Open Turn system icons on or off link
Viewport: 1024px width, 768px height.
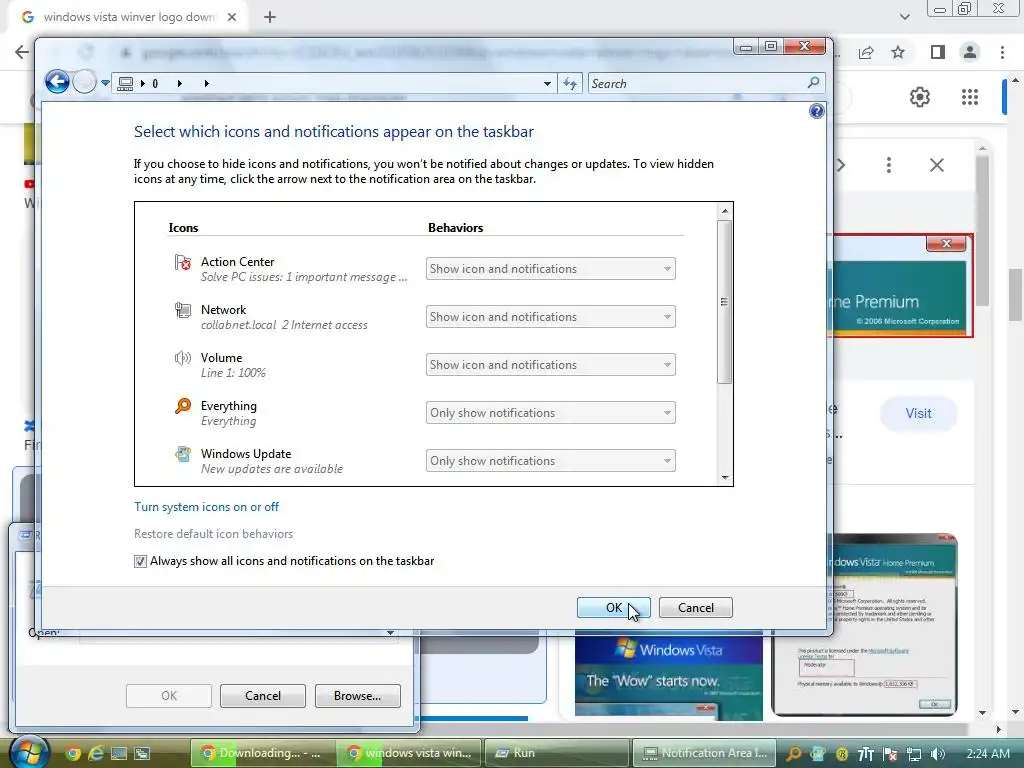(x=206, y=507)
